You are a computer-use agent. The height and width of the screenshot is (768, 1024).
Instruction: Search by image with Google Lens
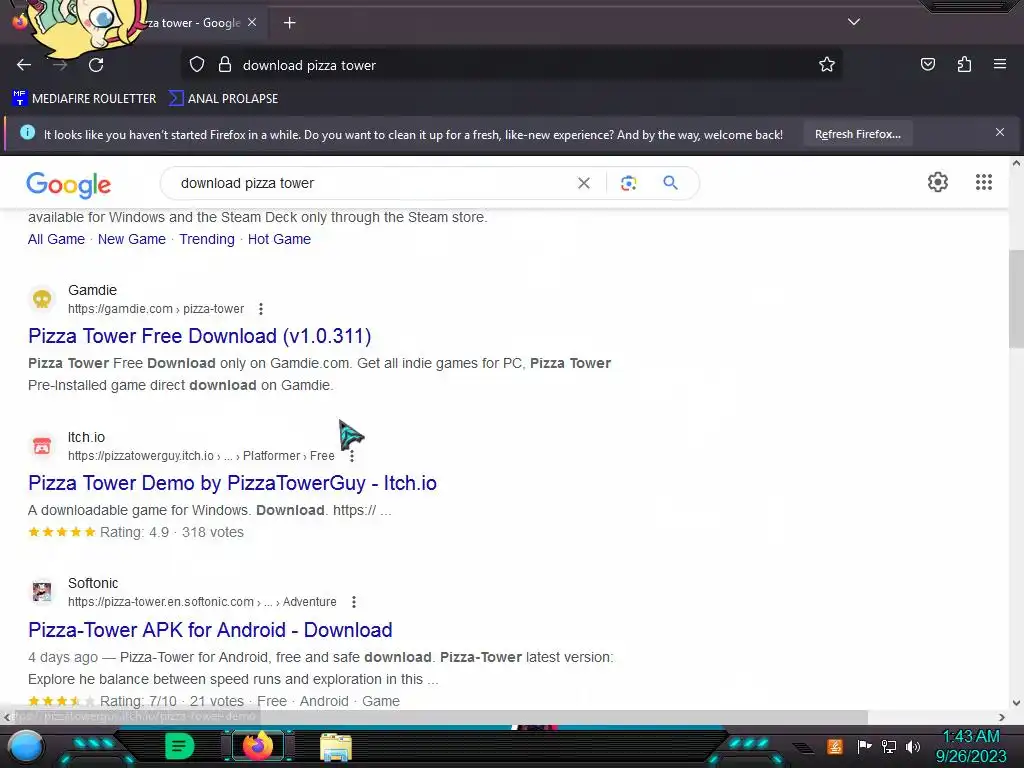click(x=628, y=184)
